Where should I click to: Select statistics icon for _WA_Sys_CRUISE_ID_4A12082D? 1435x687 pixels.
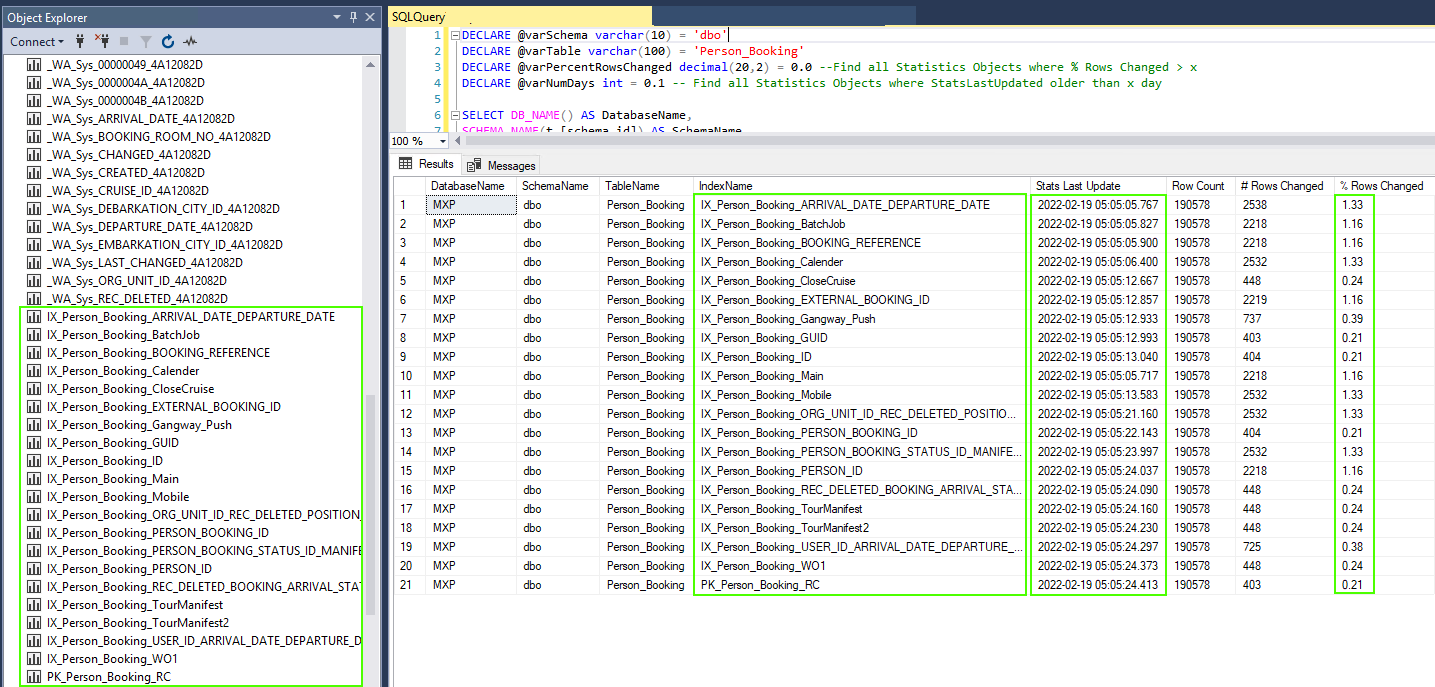34,191
